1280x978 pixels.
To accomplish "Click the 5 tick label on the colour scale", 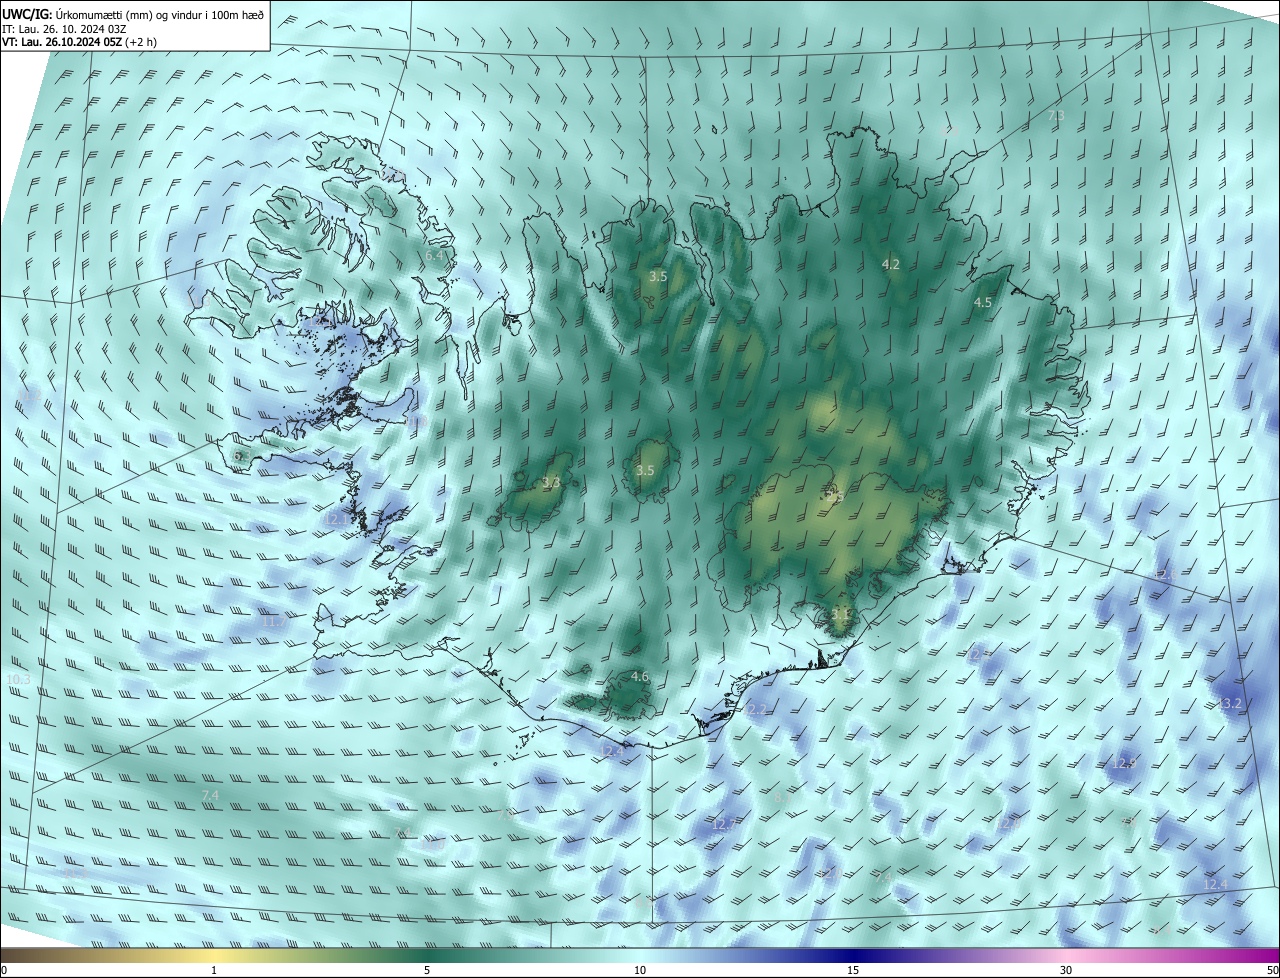I will (x=427, y=971).
